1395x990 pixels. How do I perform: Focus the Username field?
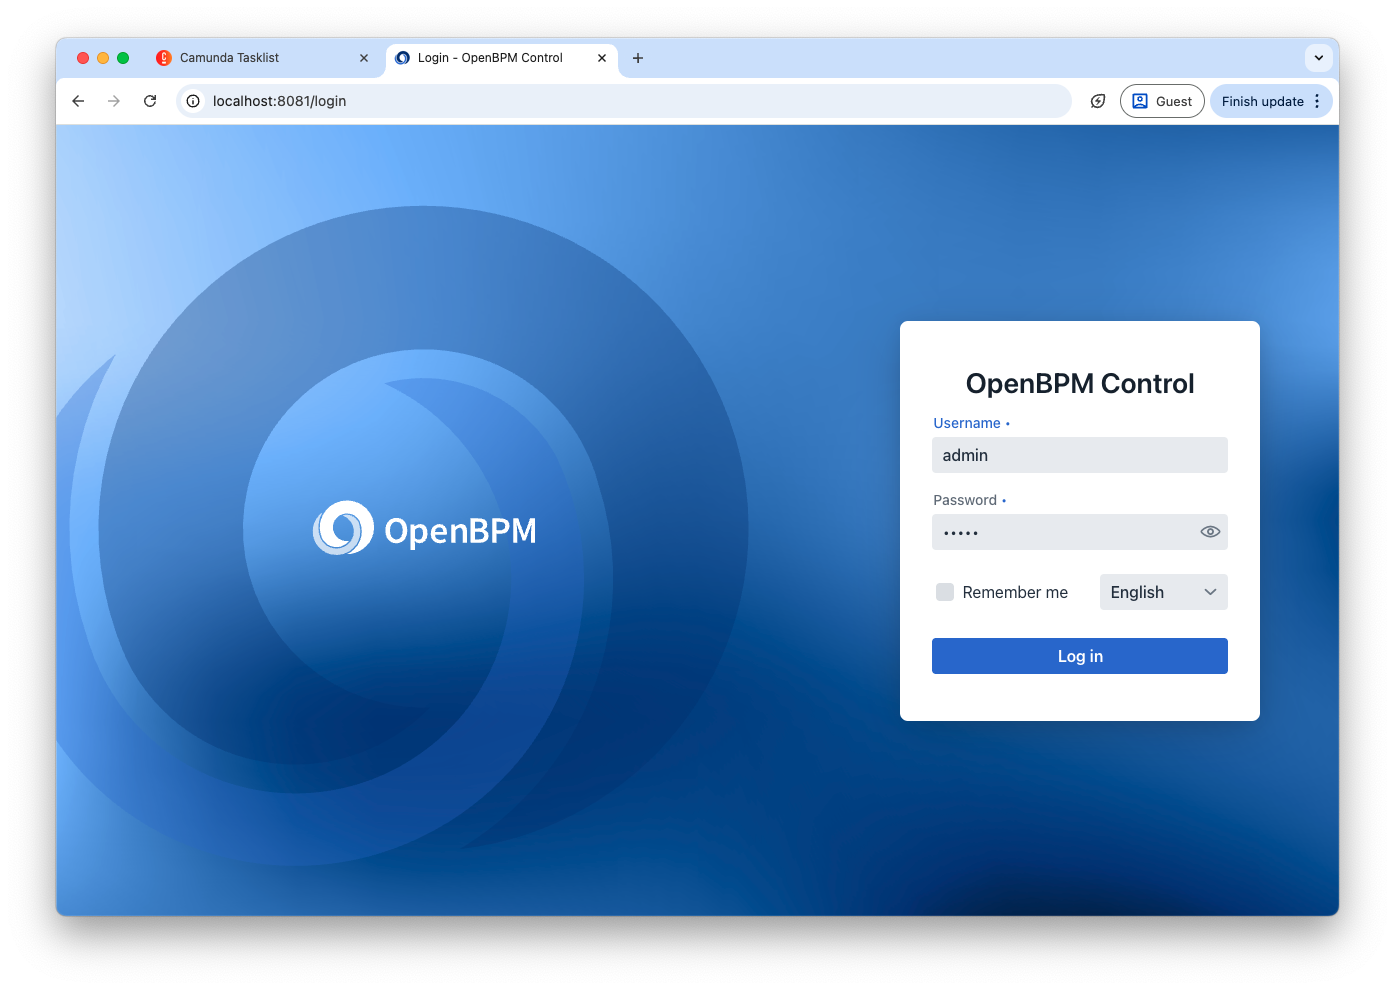tap(1080, 455)
